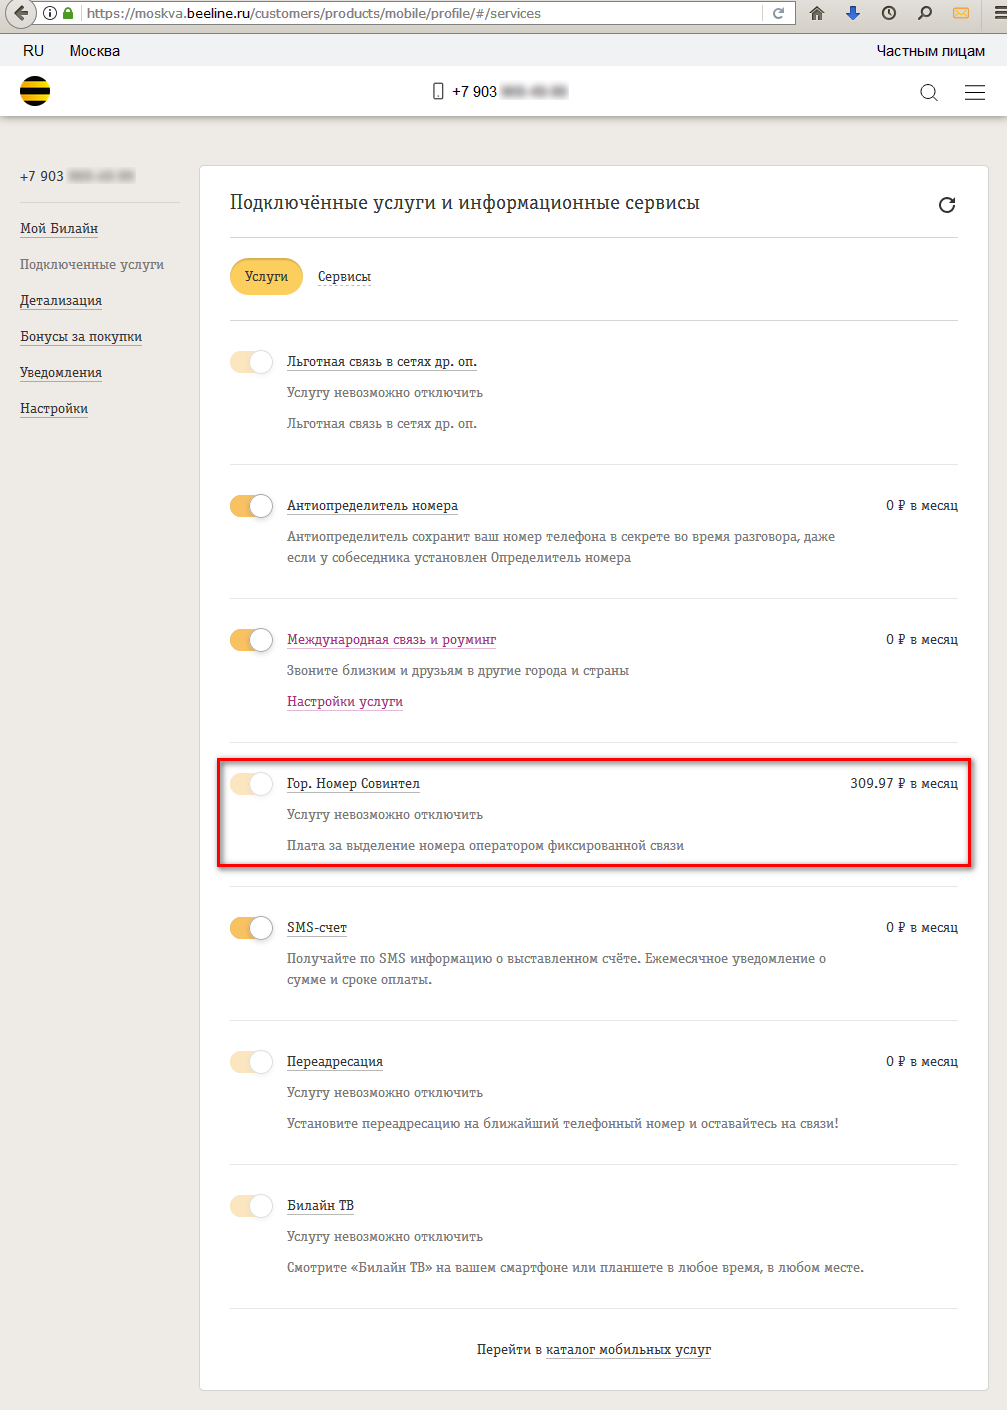Open Подключенные услуги in sidebar
The height and width of the screenshot is (1410, 1007).
click(x=92, y=265)
